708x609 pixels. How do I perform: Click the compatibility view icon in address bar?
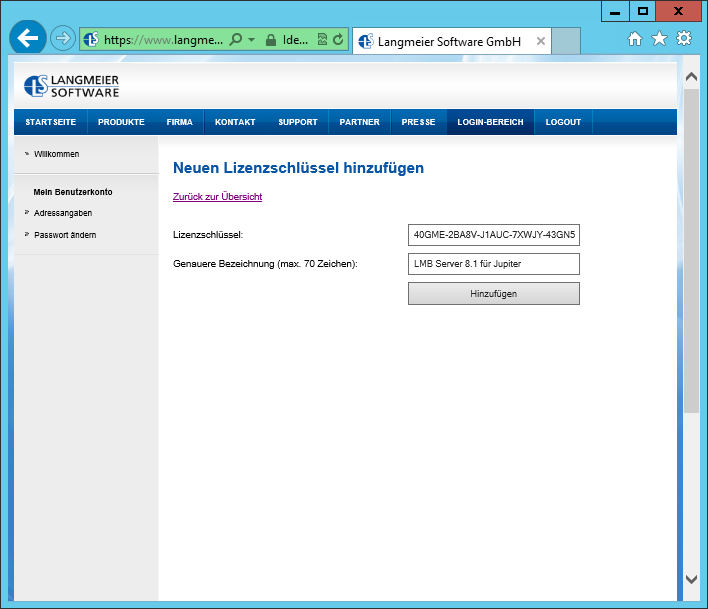pyautogui.click(x=322, y=40)
